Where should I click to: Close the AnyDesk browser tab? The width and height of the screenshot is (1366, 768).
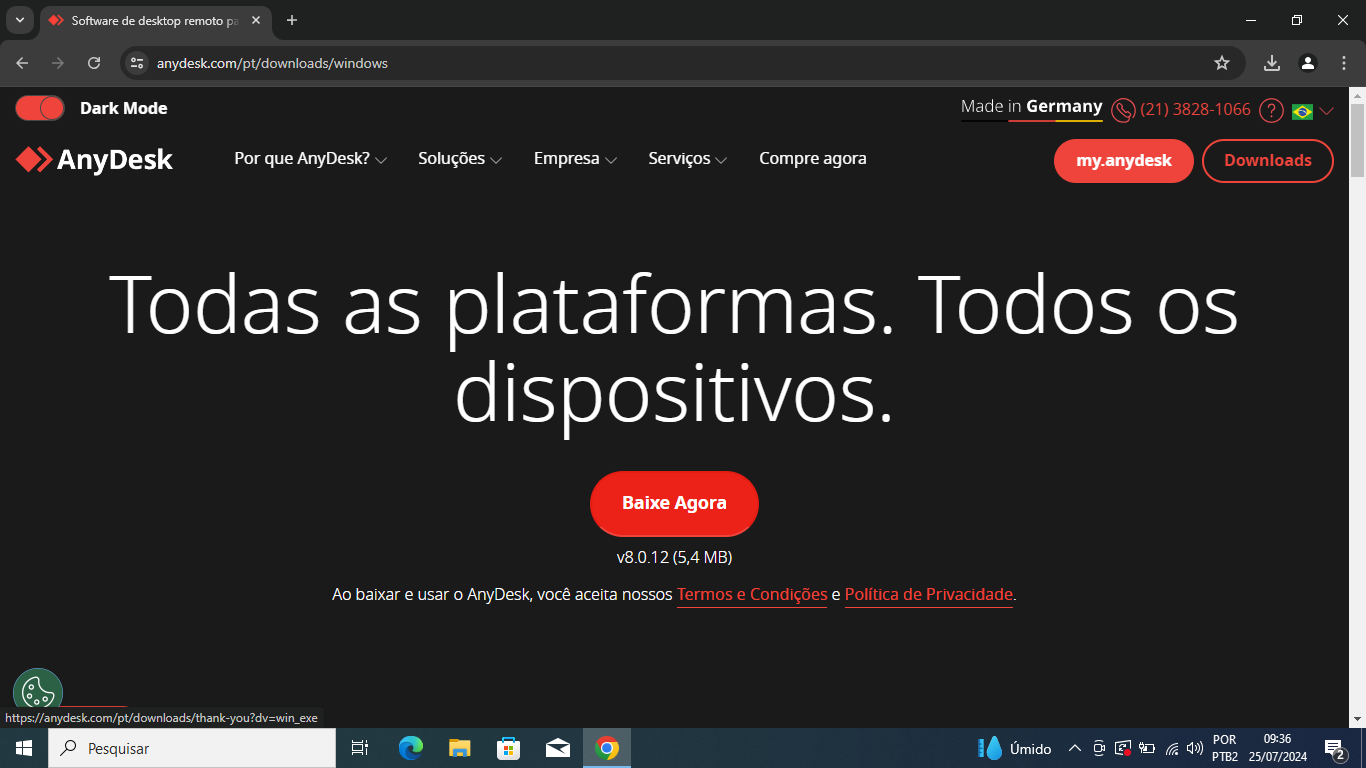point(255,20)
